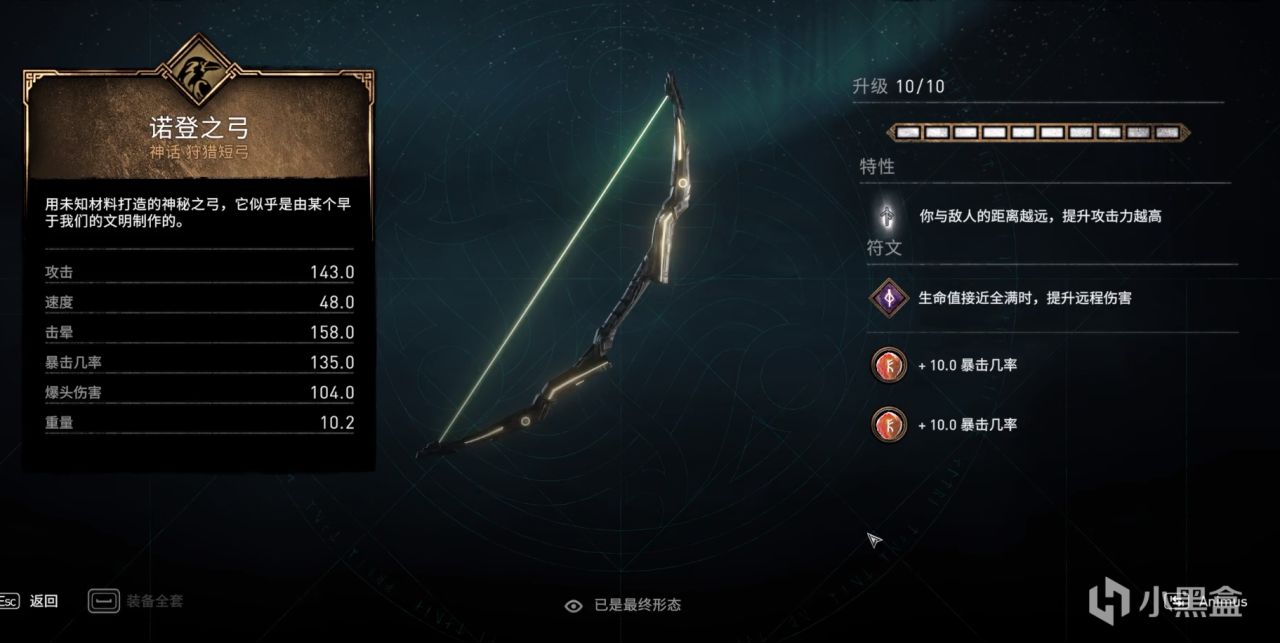Screen dimensions: 1280x643
Task: Click the 装备全套 equip set label
Action: 155,601
